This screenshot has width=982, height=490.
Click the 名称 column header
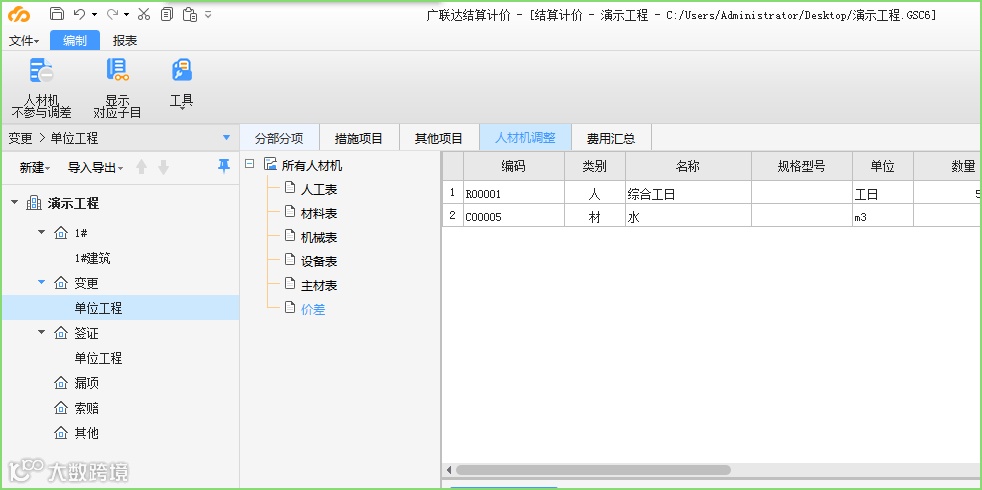pyautogui.click(x=688, y=166)
